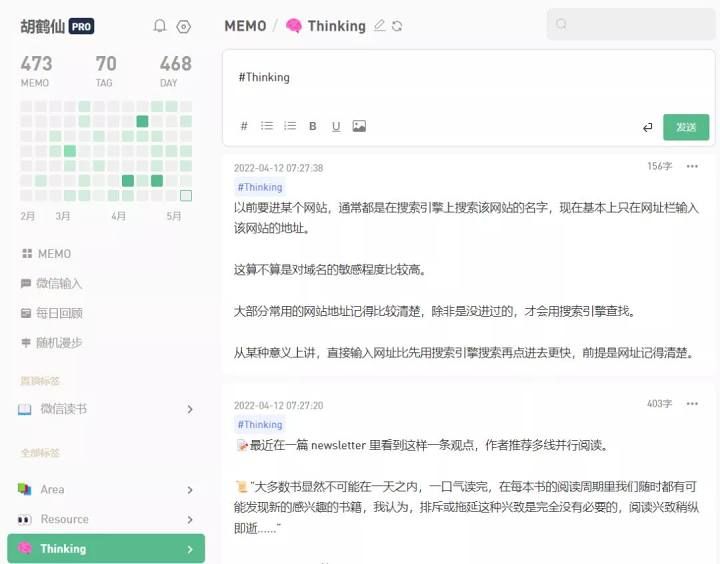Open more options for 403字 memo
Viewport: 720px width, 564px height.
692,404
